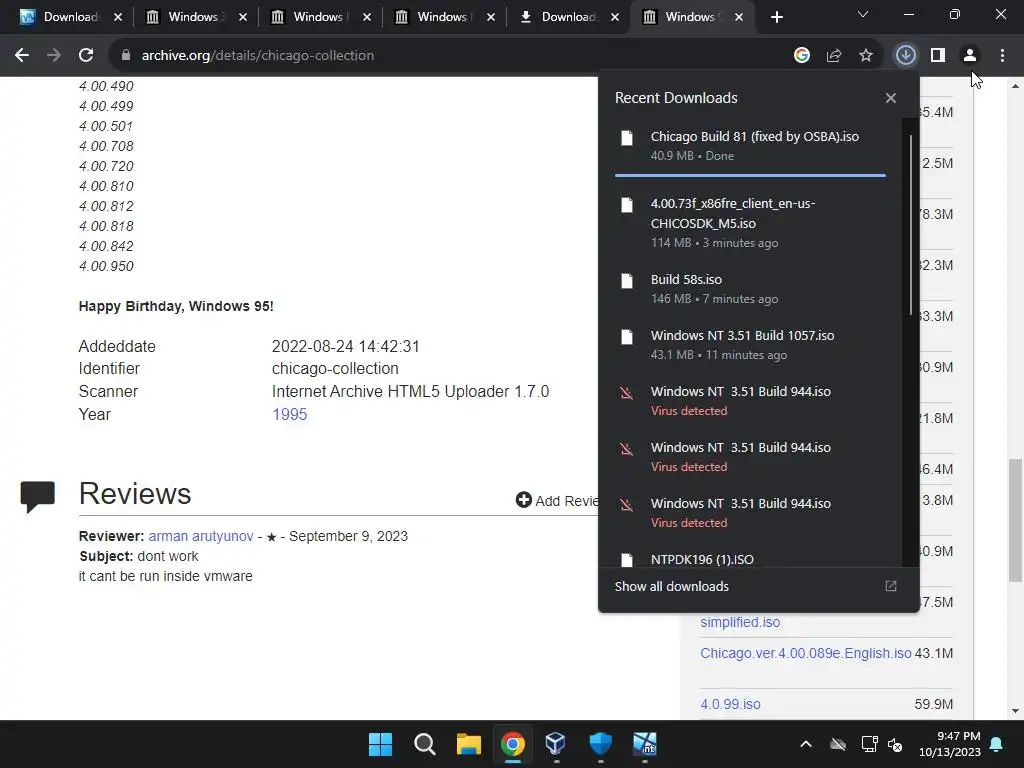Click the view site information lock icon
The width and height of the screenshot is (1024, 768).
(126, 56)
